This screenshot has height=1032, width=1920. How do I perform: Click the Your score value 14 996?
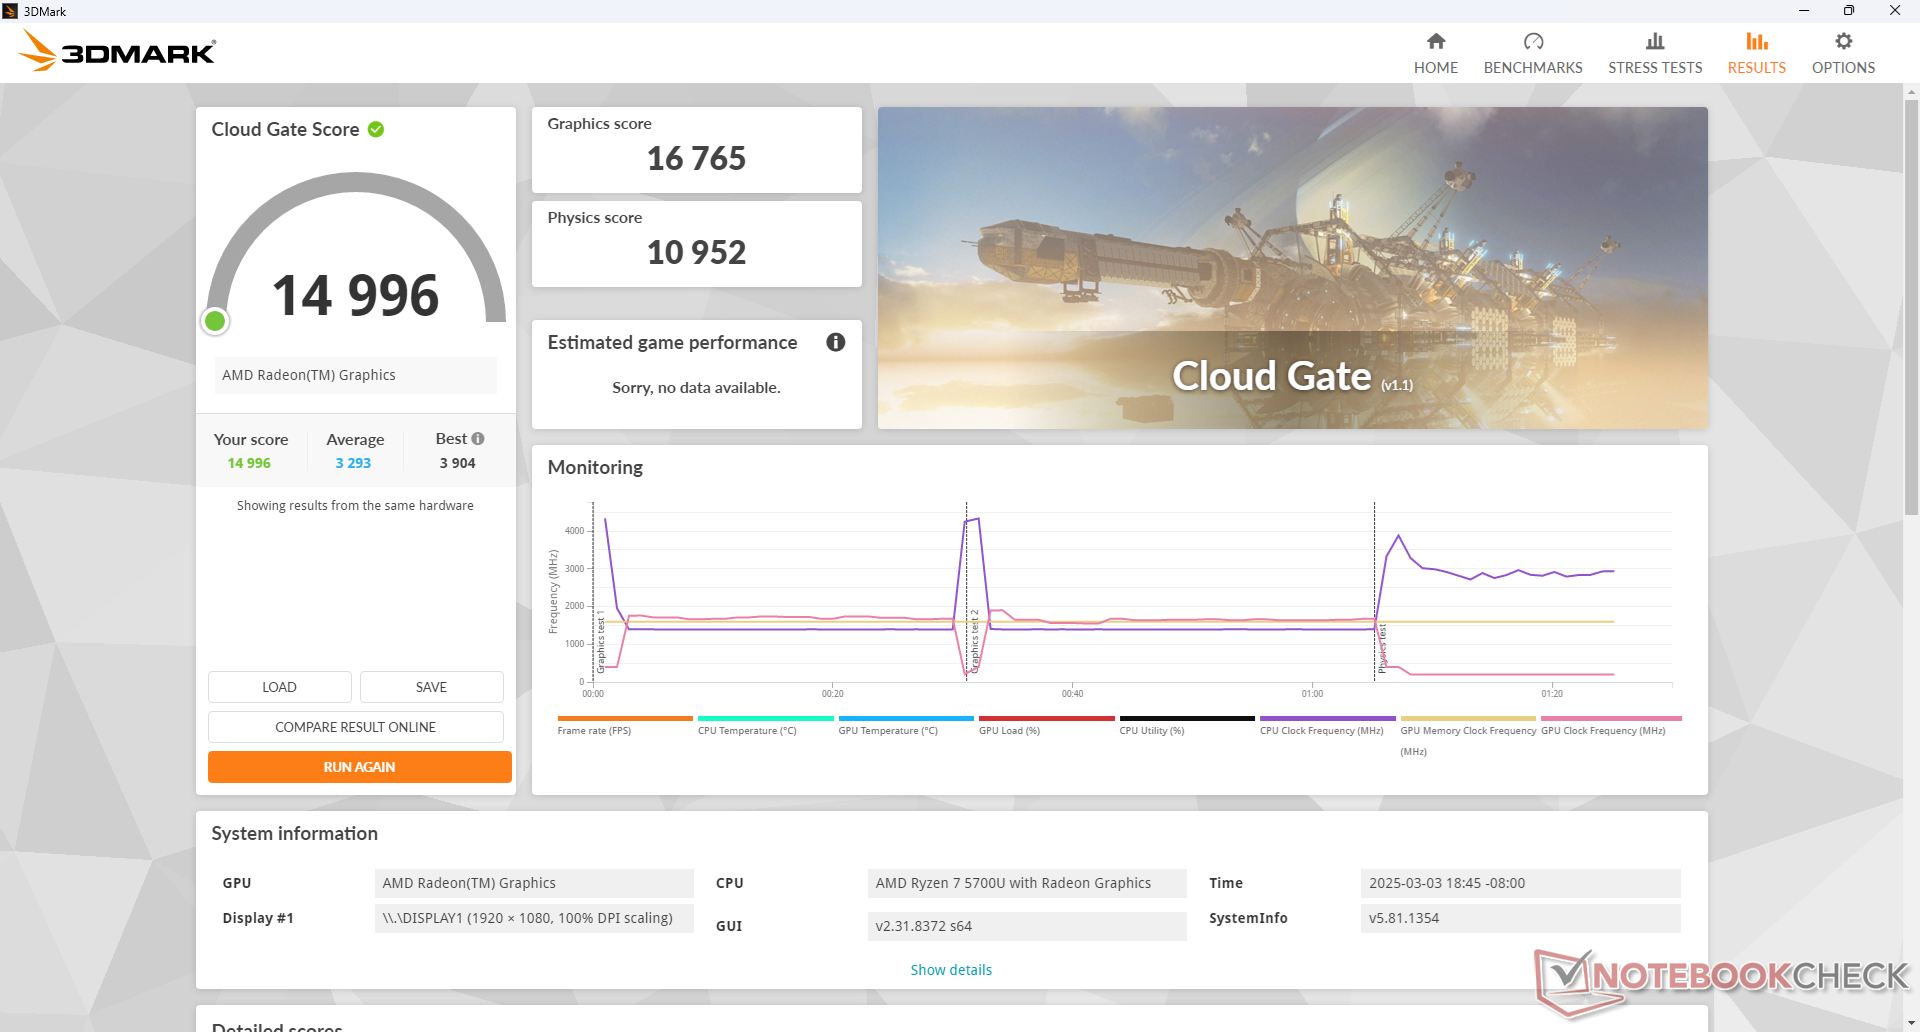click(x=249, y=463)
